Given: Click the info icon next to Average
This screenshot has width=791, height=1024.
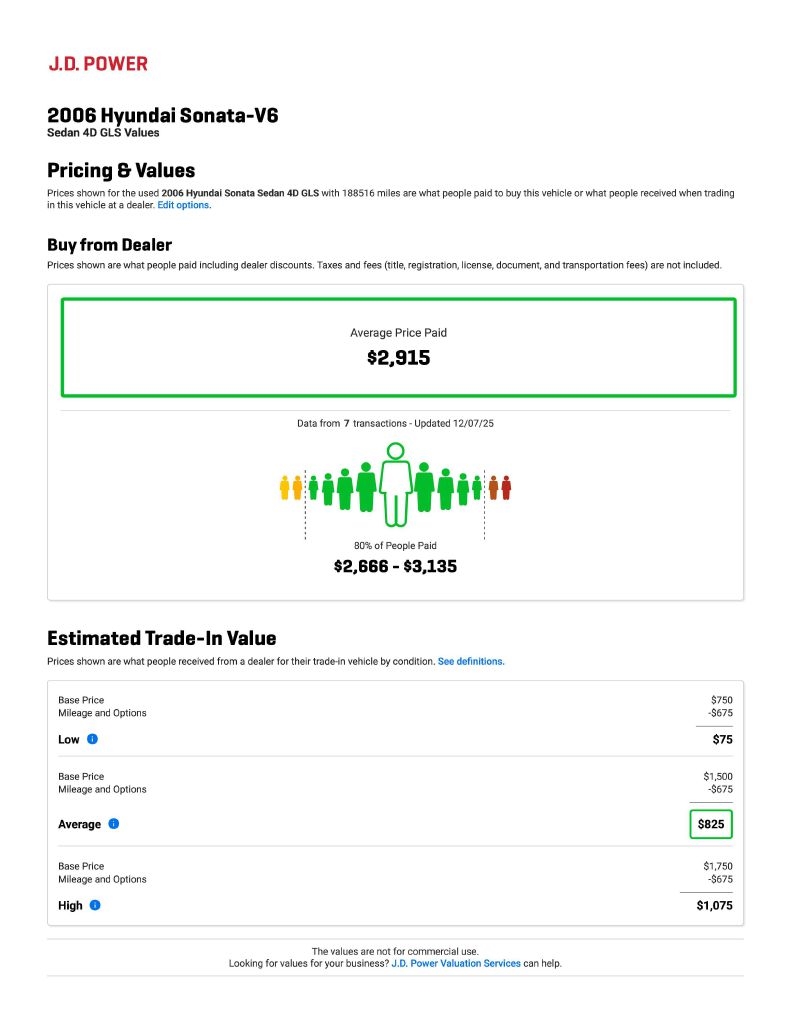Looking at the screenshot, I should click(x=114, y=824).
